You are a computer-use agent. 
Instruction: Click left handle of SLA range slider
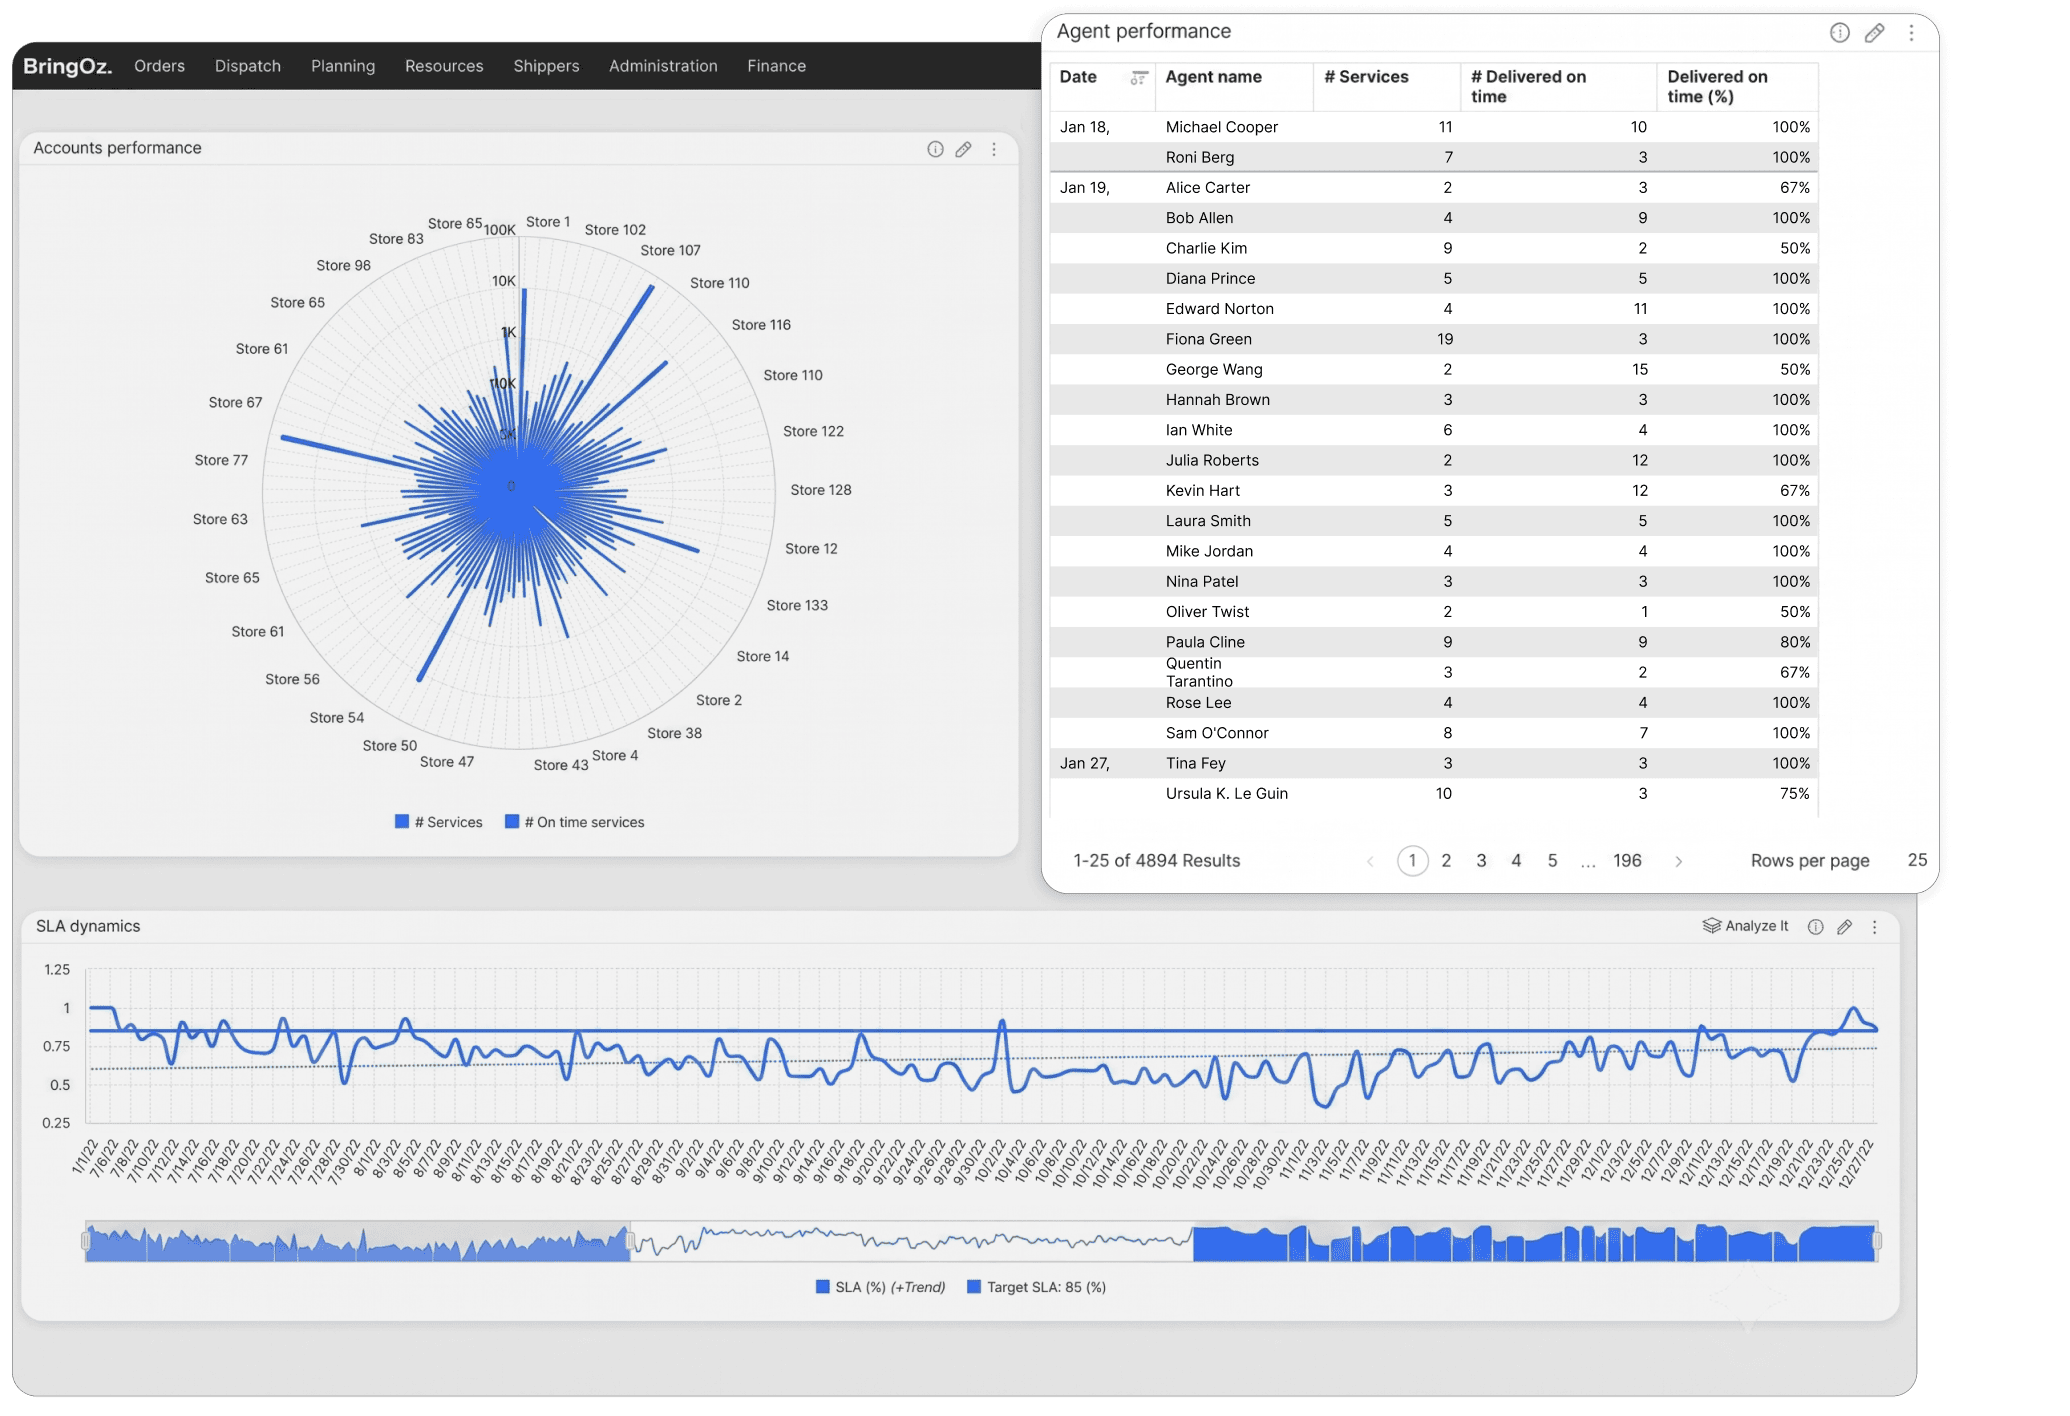(x=86, y=1242)
